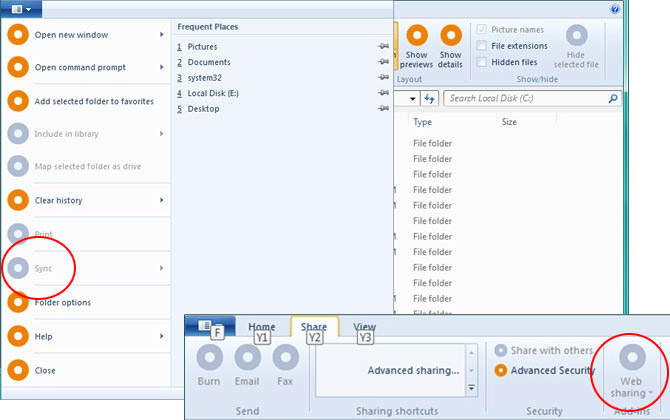Screen dimensions: 670x420
Task: Click the Show details icon
Action: (x=450, y=35)
